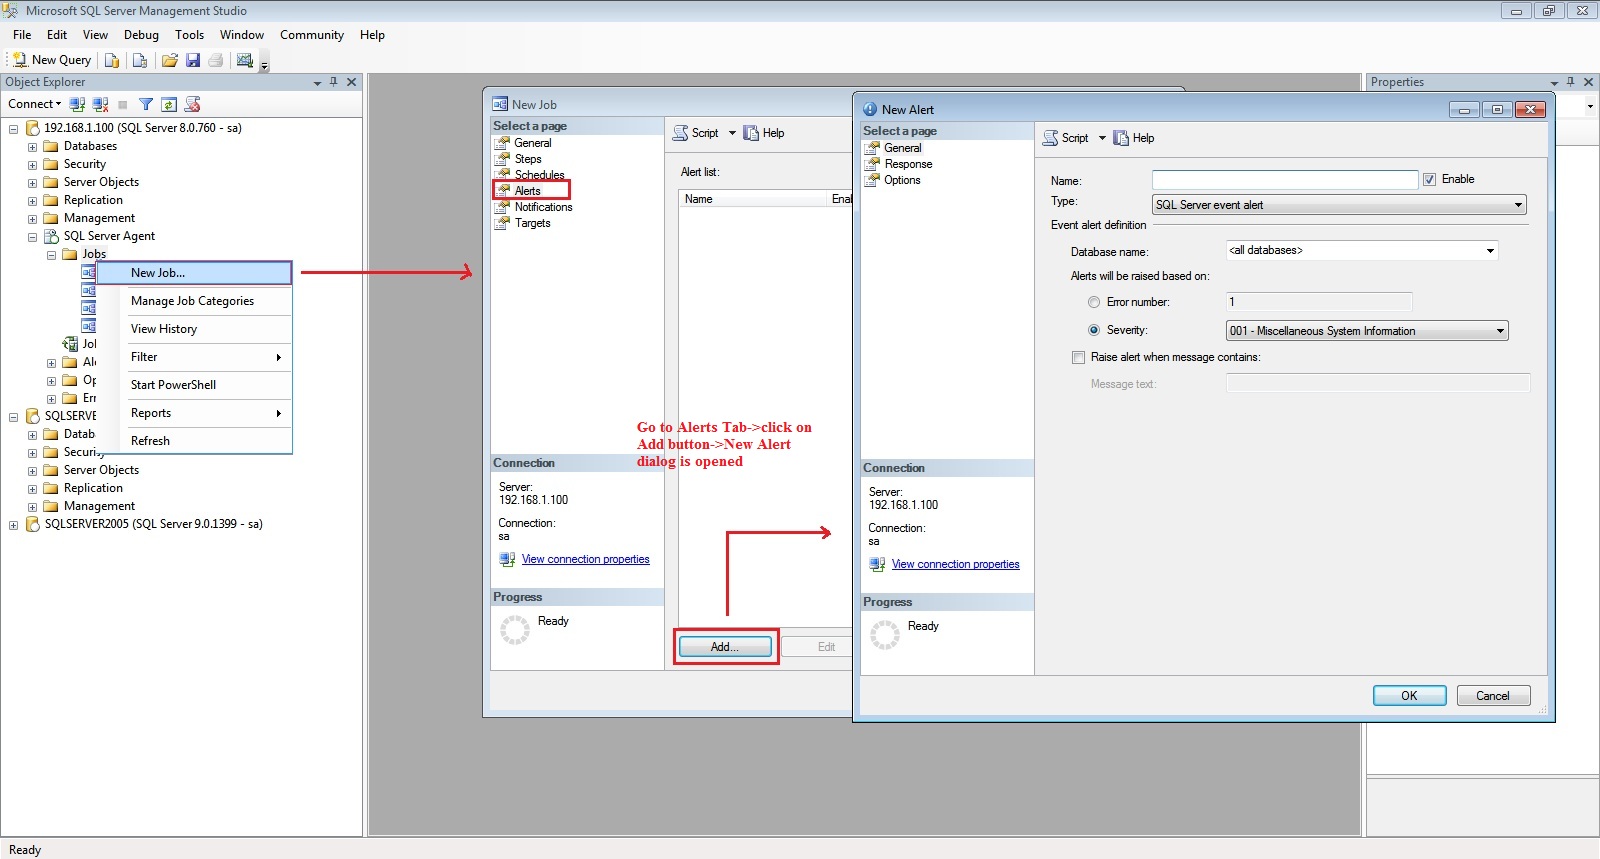The image size is (1600, 859).
Task: Collapse the 192.168.1.100 server node
Action: click(x=13, y=129)
